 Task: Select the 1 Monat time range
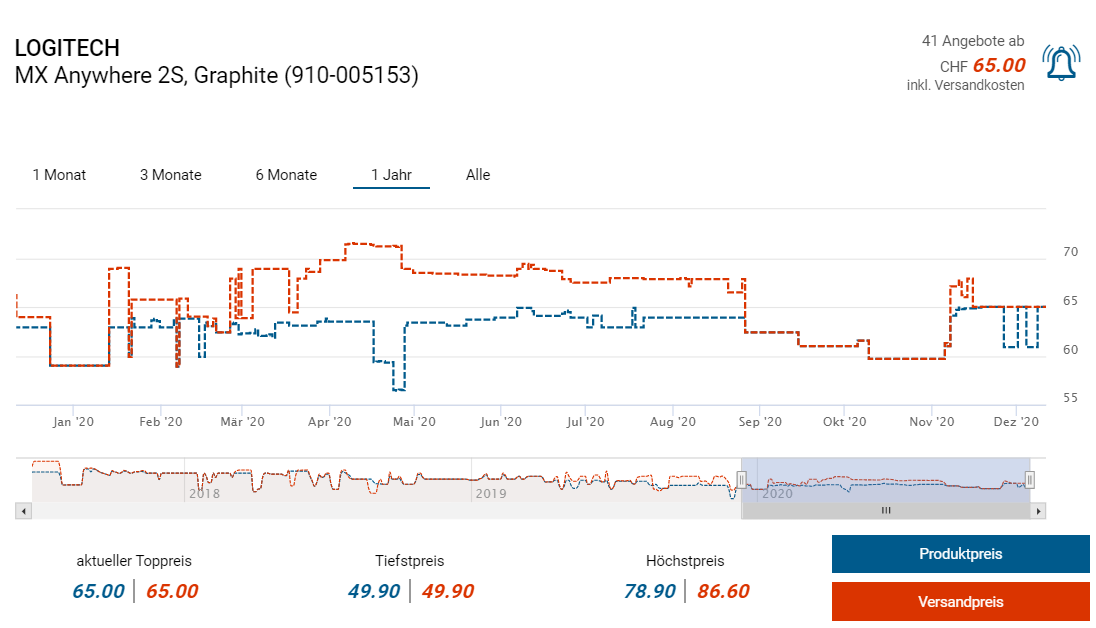coord(59,175)
